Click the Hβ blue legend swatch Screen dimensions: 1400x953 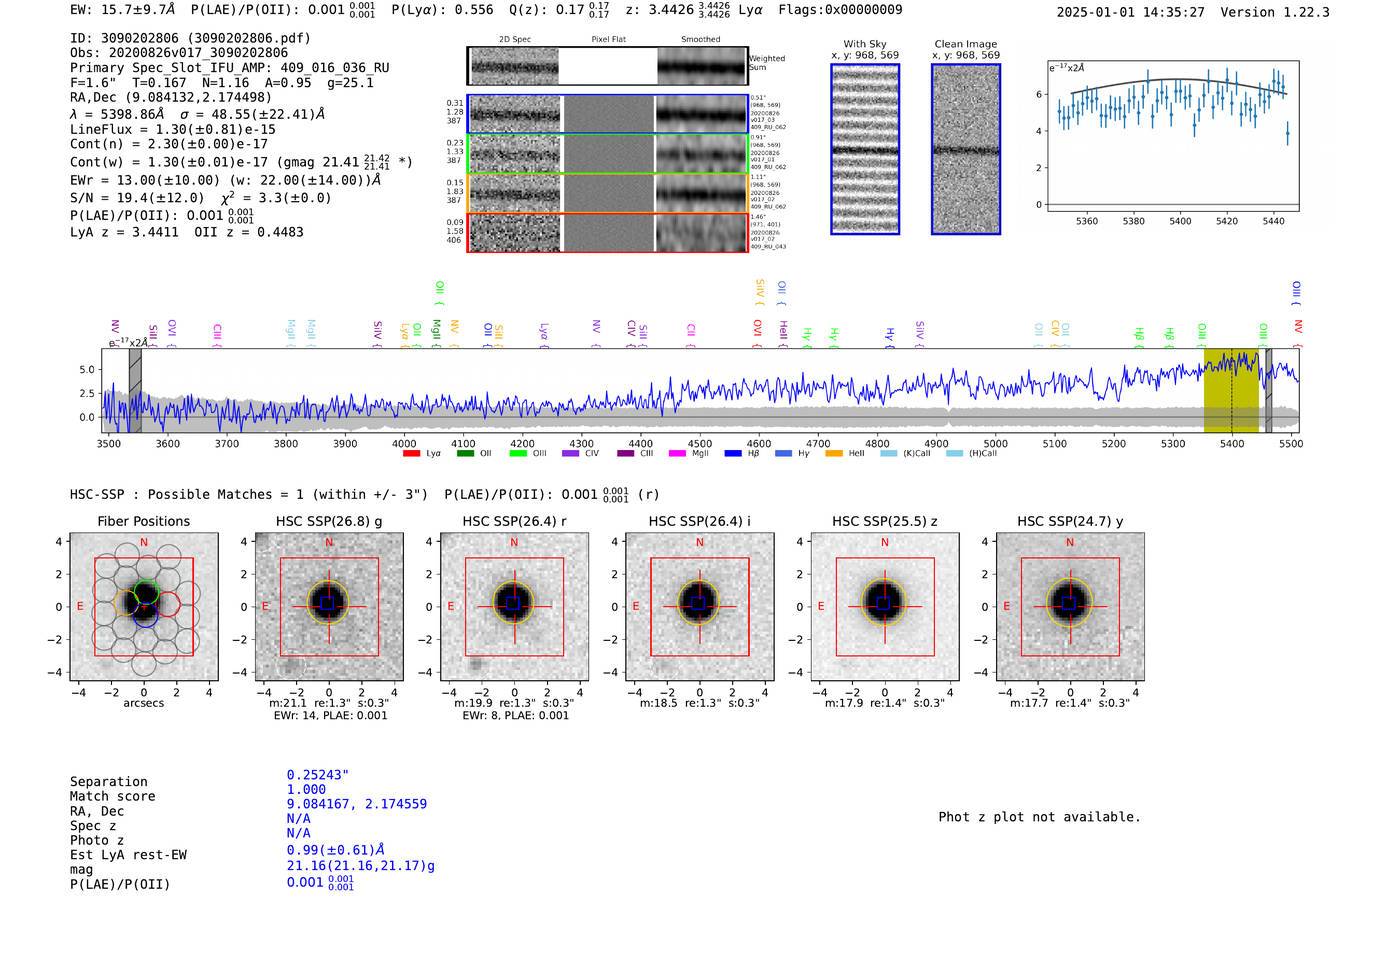733,454
